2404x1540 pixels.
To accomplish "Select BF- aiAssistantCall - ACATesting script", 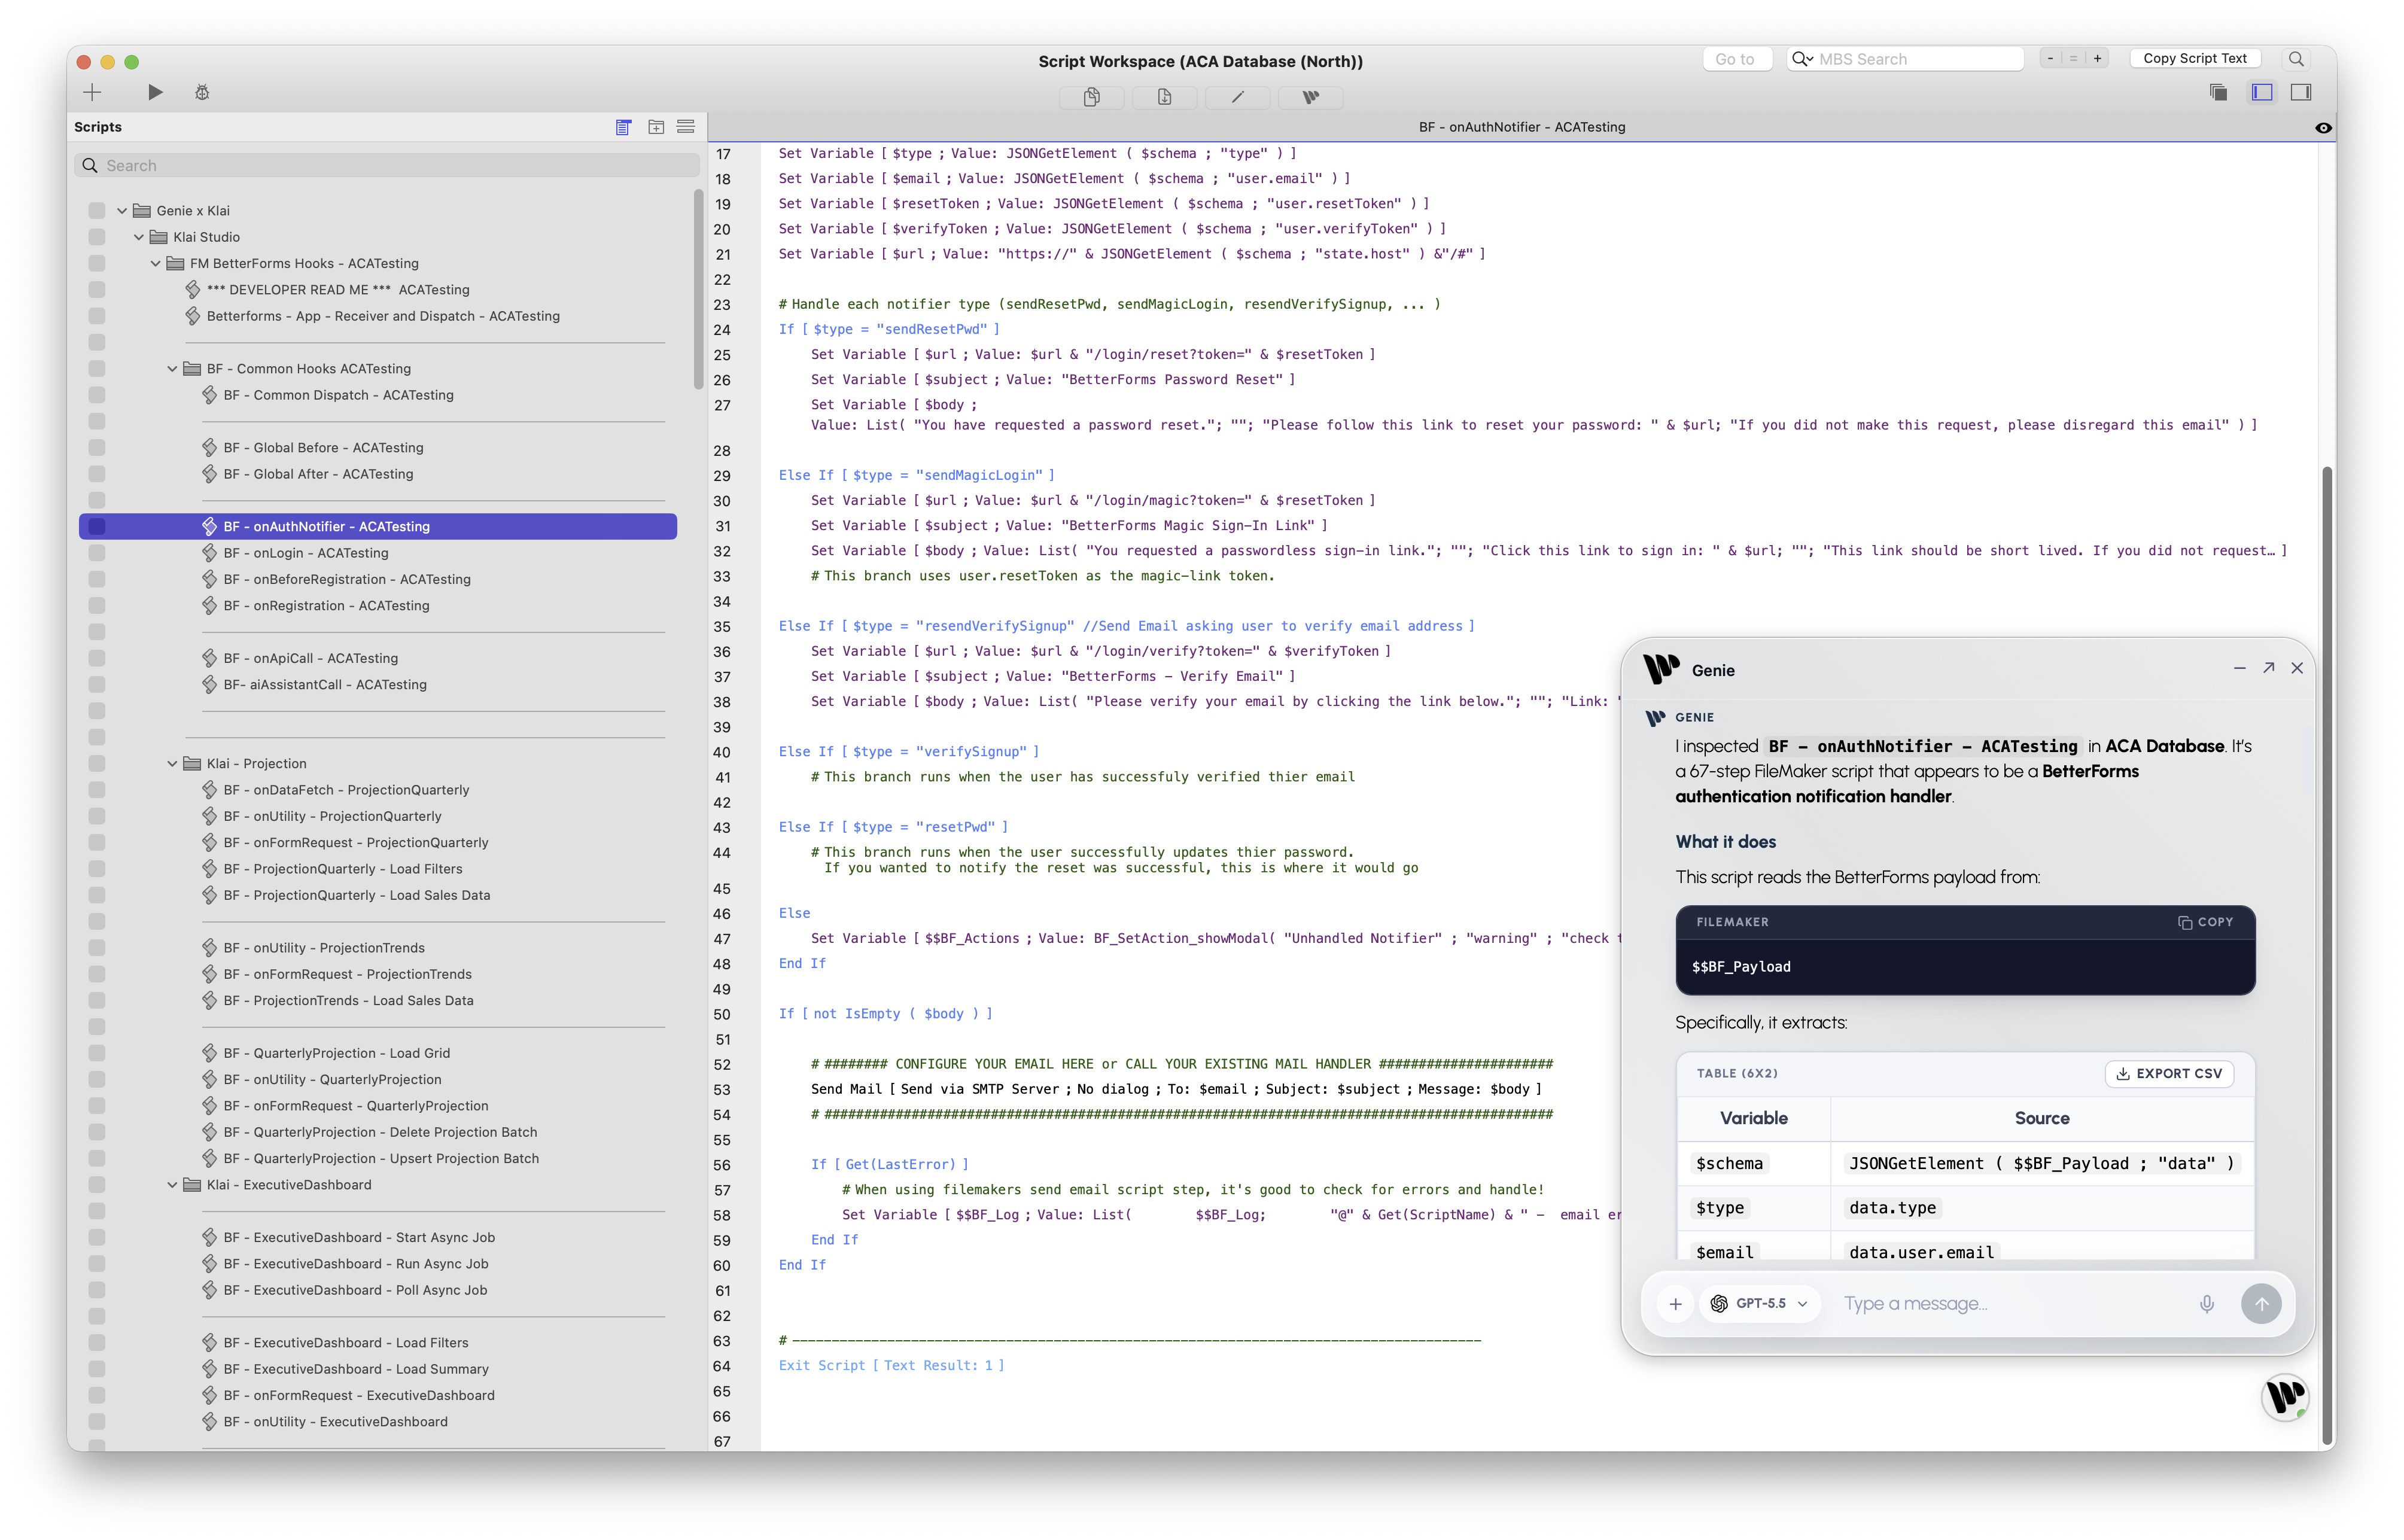I will tap(325, 685).
